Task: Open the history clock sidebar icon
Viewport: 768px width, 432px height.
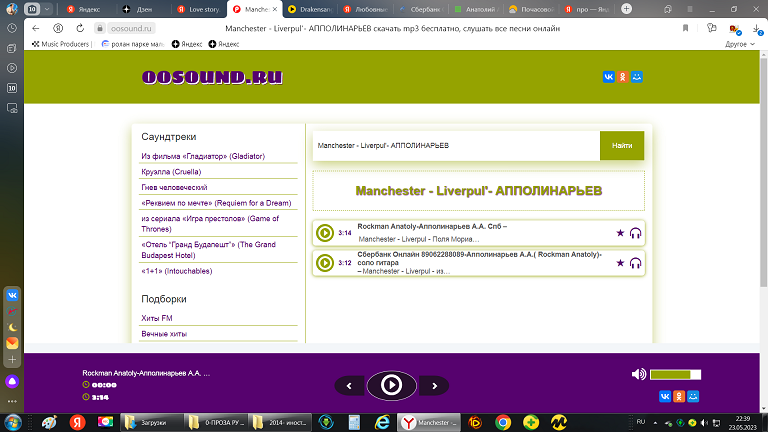Action: click(12, 28)
